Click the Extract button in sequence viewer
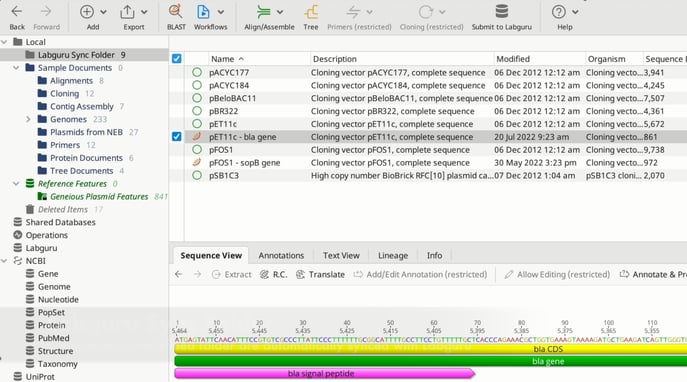Viewport: 687px width, 382px height. (231, 275)
